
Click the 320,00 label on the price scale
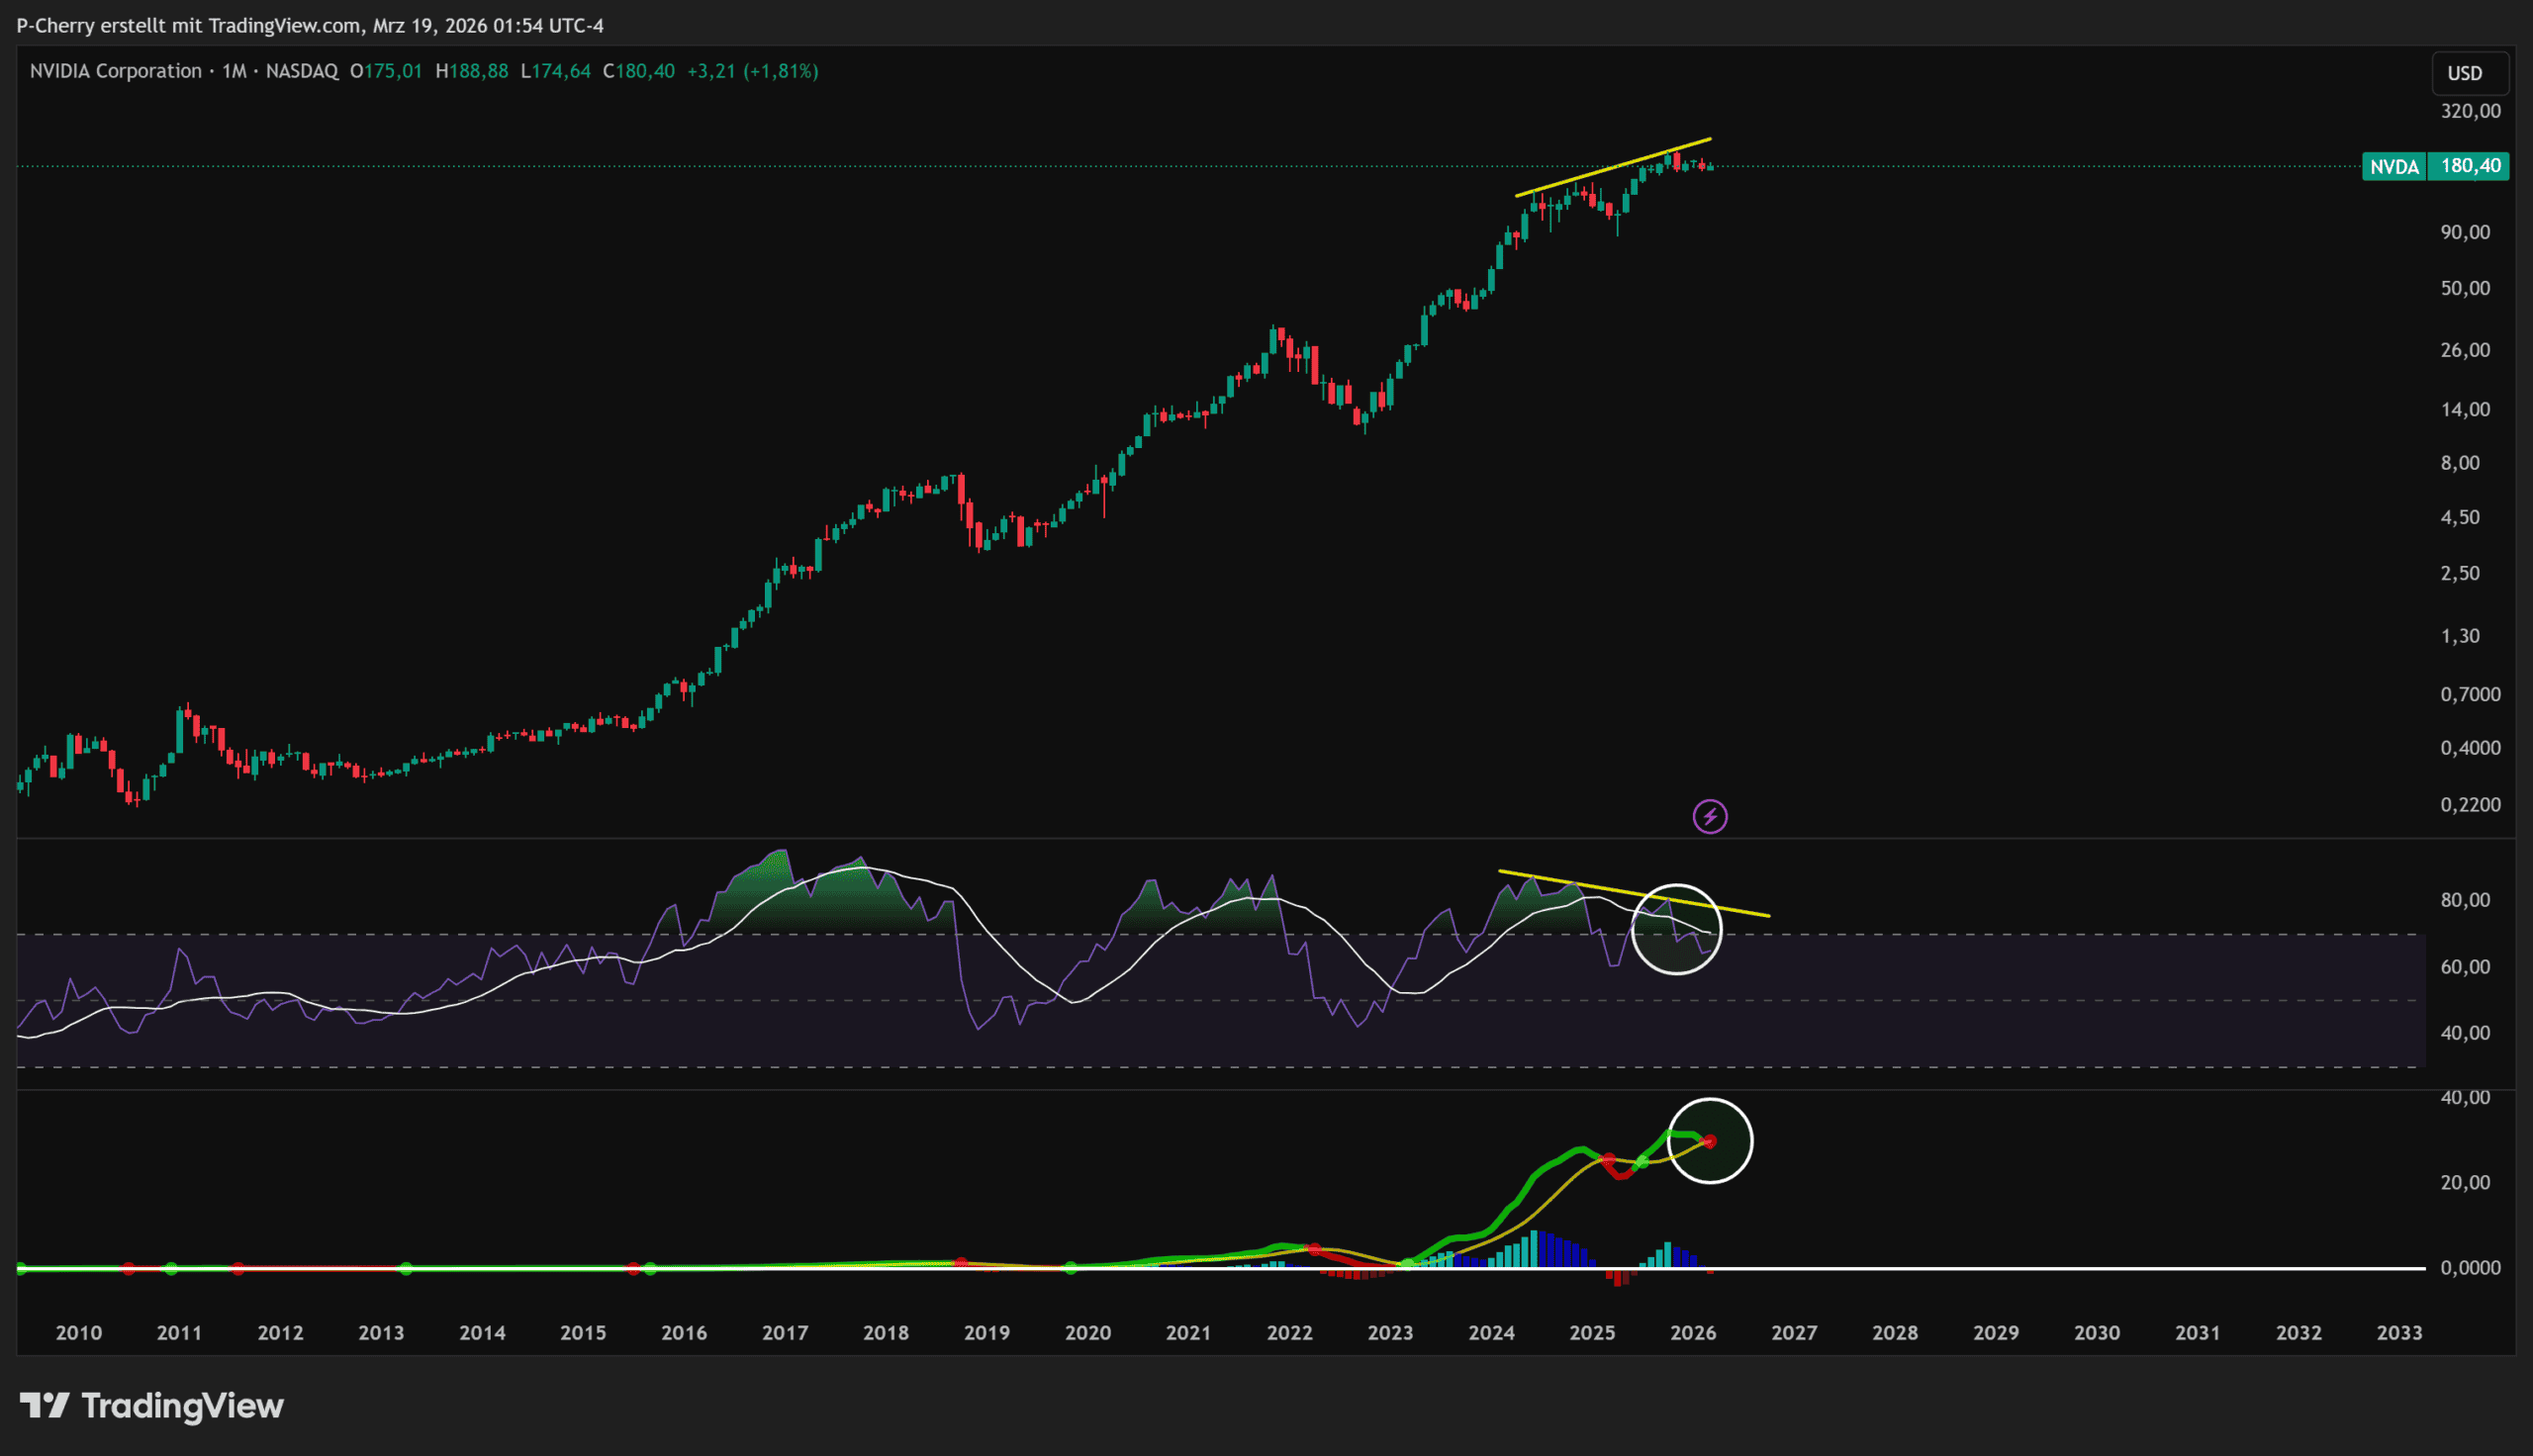tap(2470, 111)
